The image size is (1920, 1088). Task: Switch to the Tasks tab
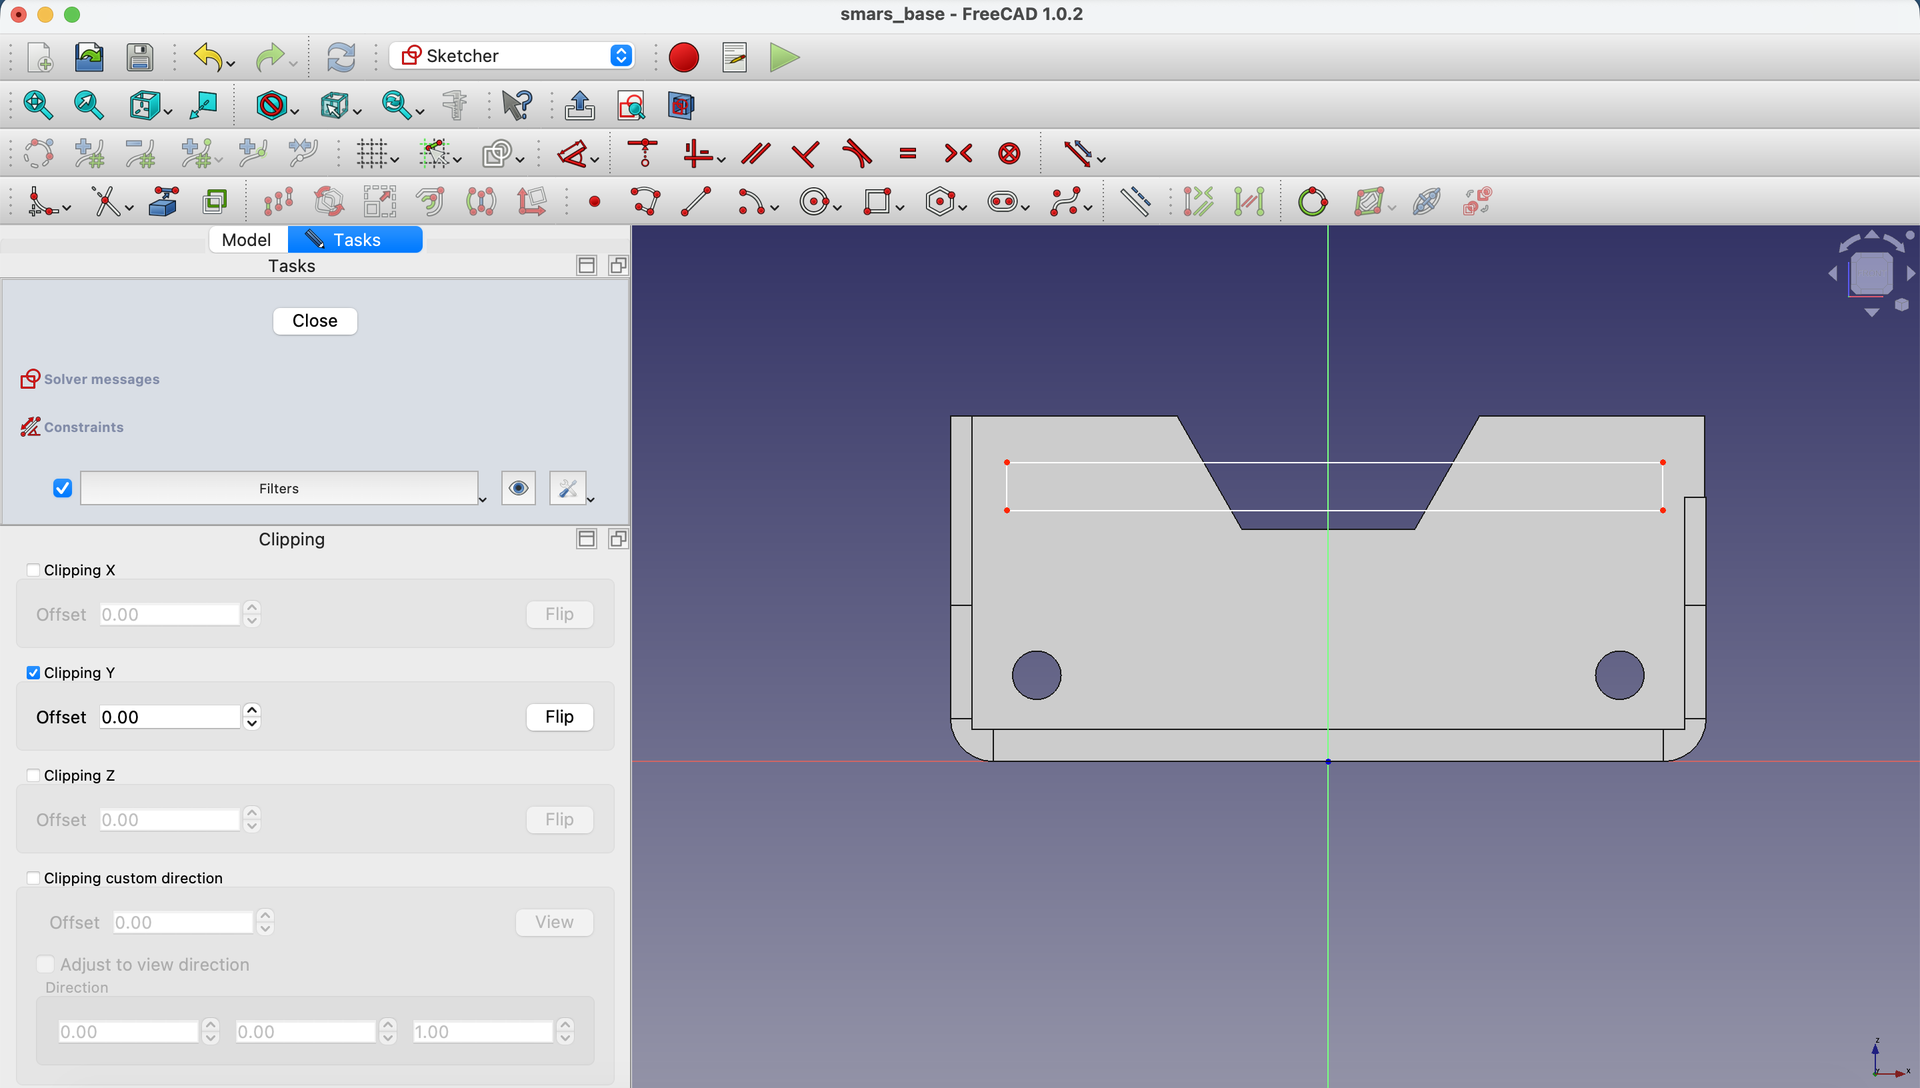pyautogui.click(x=355, y=240)
